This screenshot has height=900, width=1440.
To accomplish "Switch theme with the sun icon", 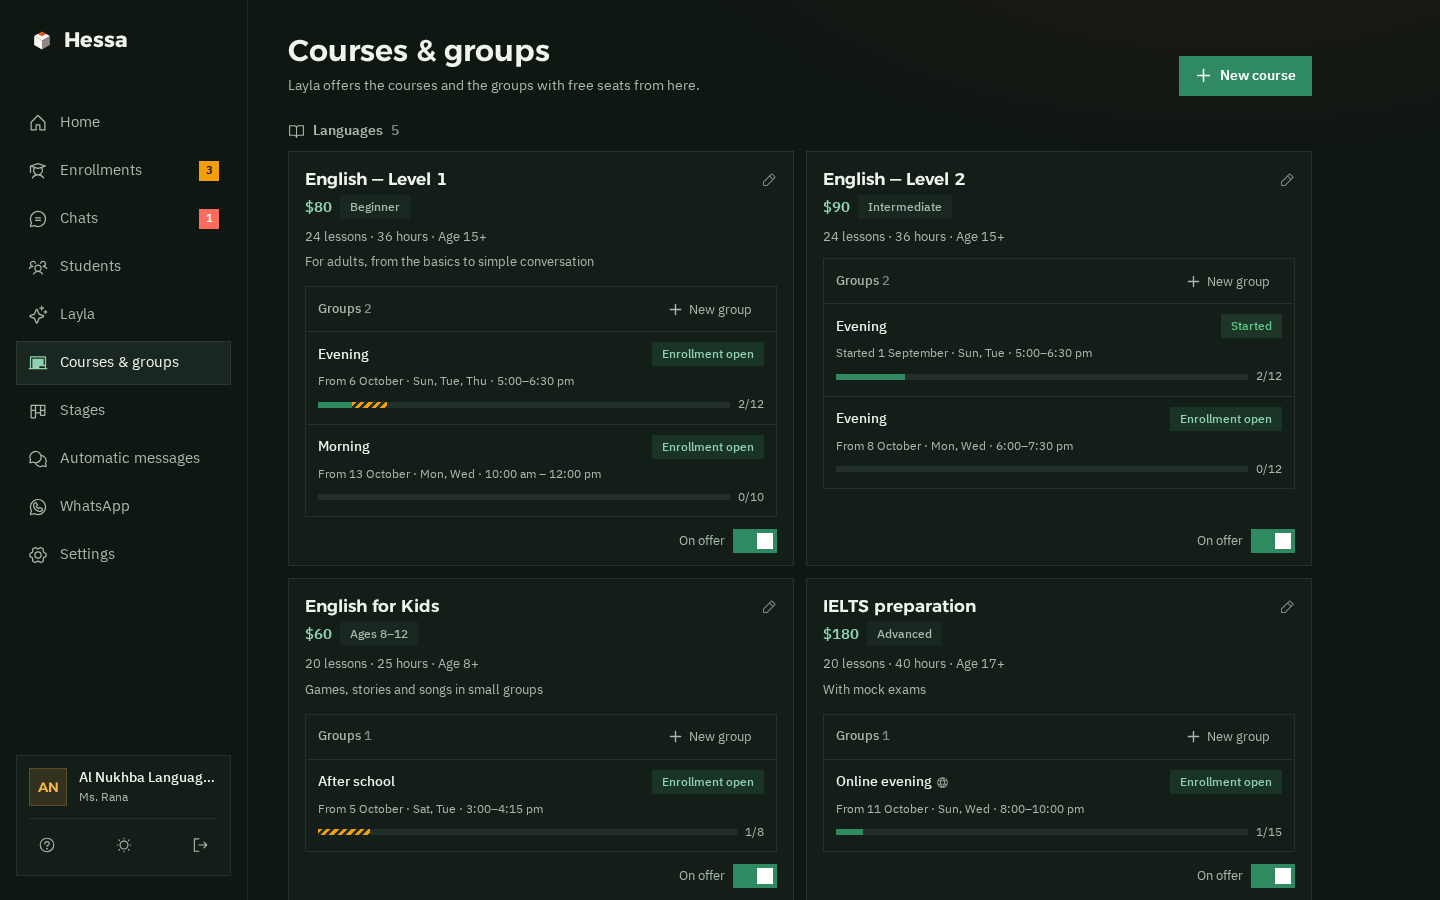I will [124, 845].
